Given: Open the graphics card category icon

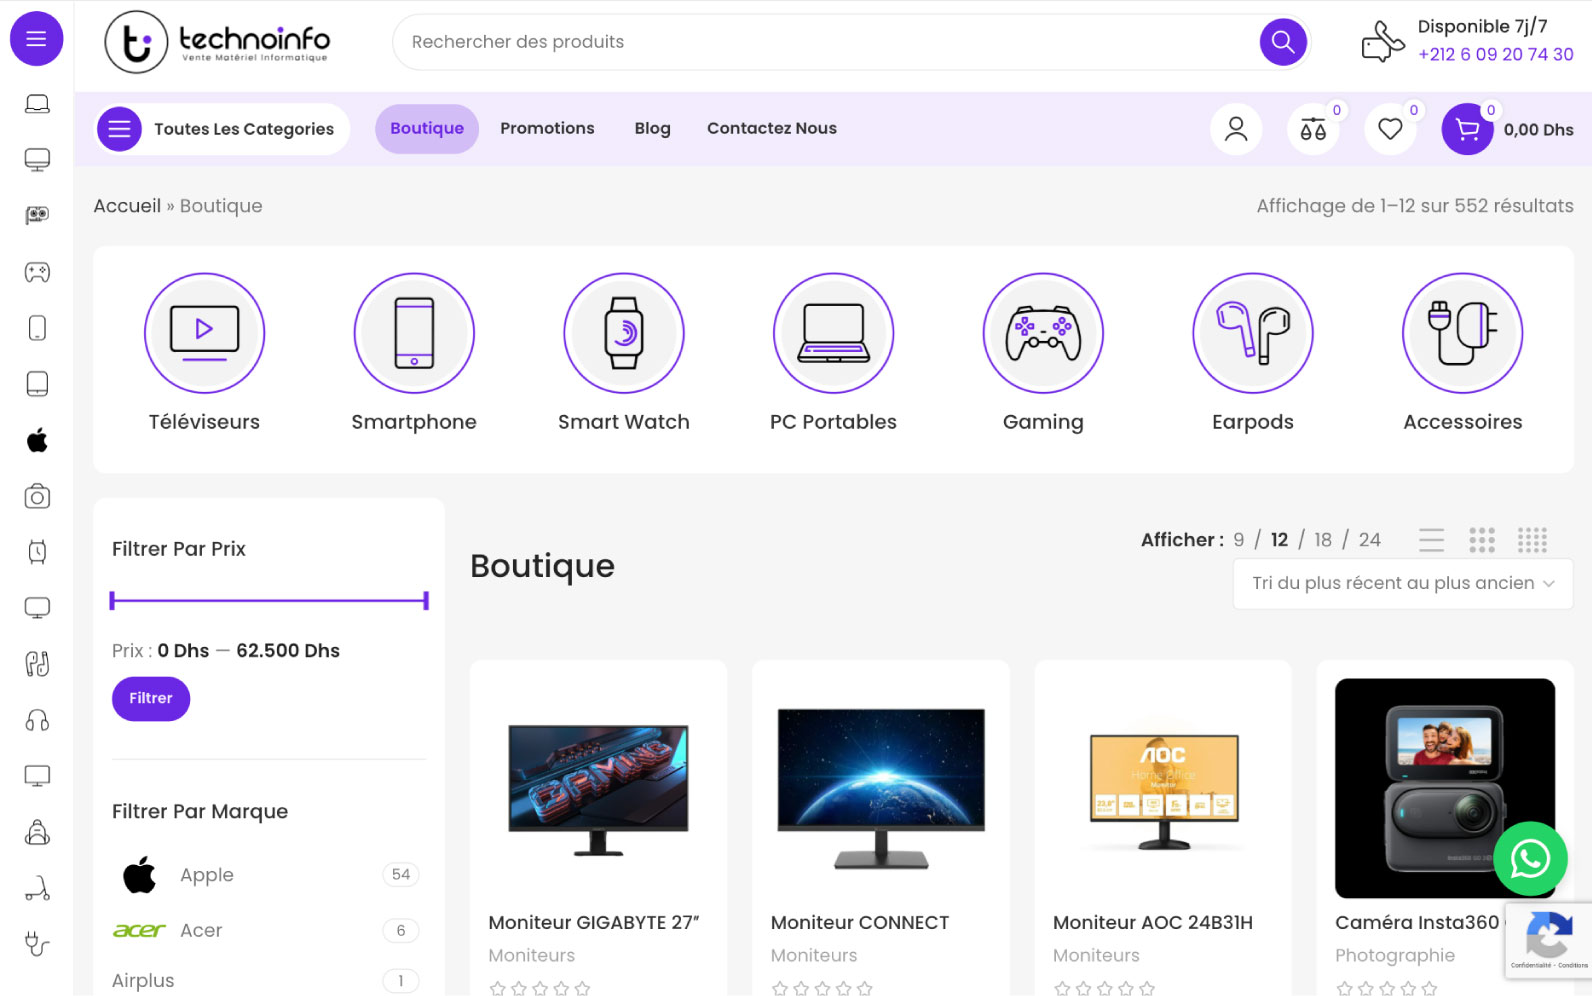Looking at the screenshot, I should click(37, 215).
